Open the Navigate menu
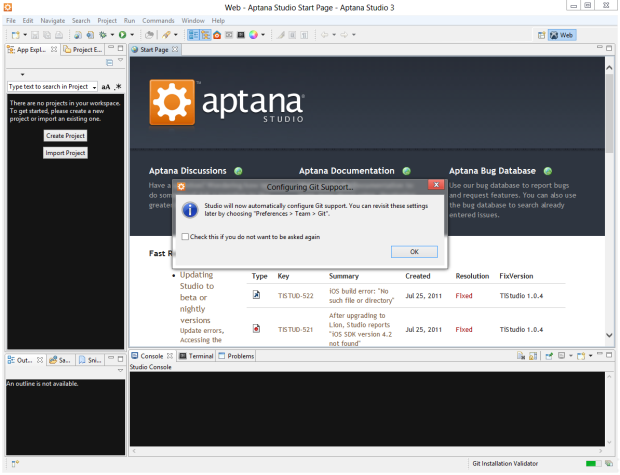This screenshot has width=620, height=475. point(53,21)
